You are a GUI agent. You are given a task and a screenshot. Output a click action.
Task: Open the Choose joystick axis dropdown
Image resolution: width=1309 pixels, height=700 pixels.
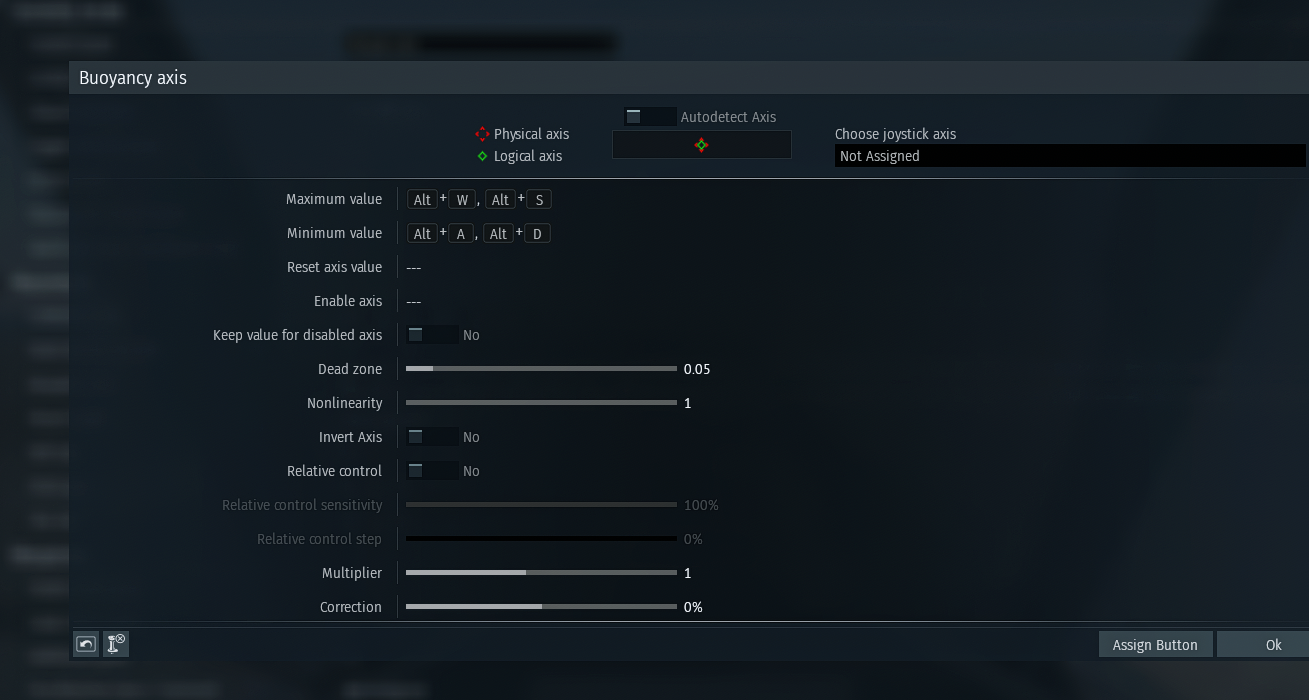(x=1070, y=156)
